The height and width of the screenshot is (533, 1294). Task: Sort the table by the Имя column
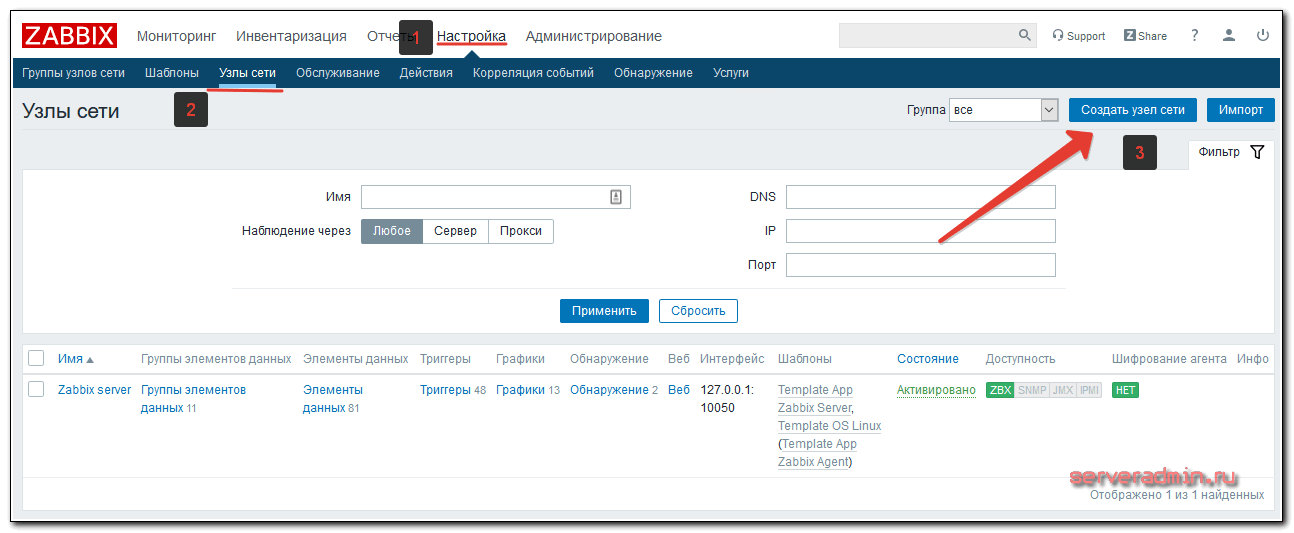pyautogui.click(x=75, y=358)
